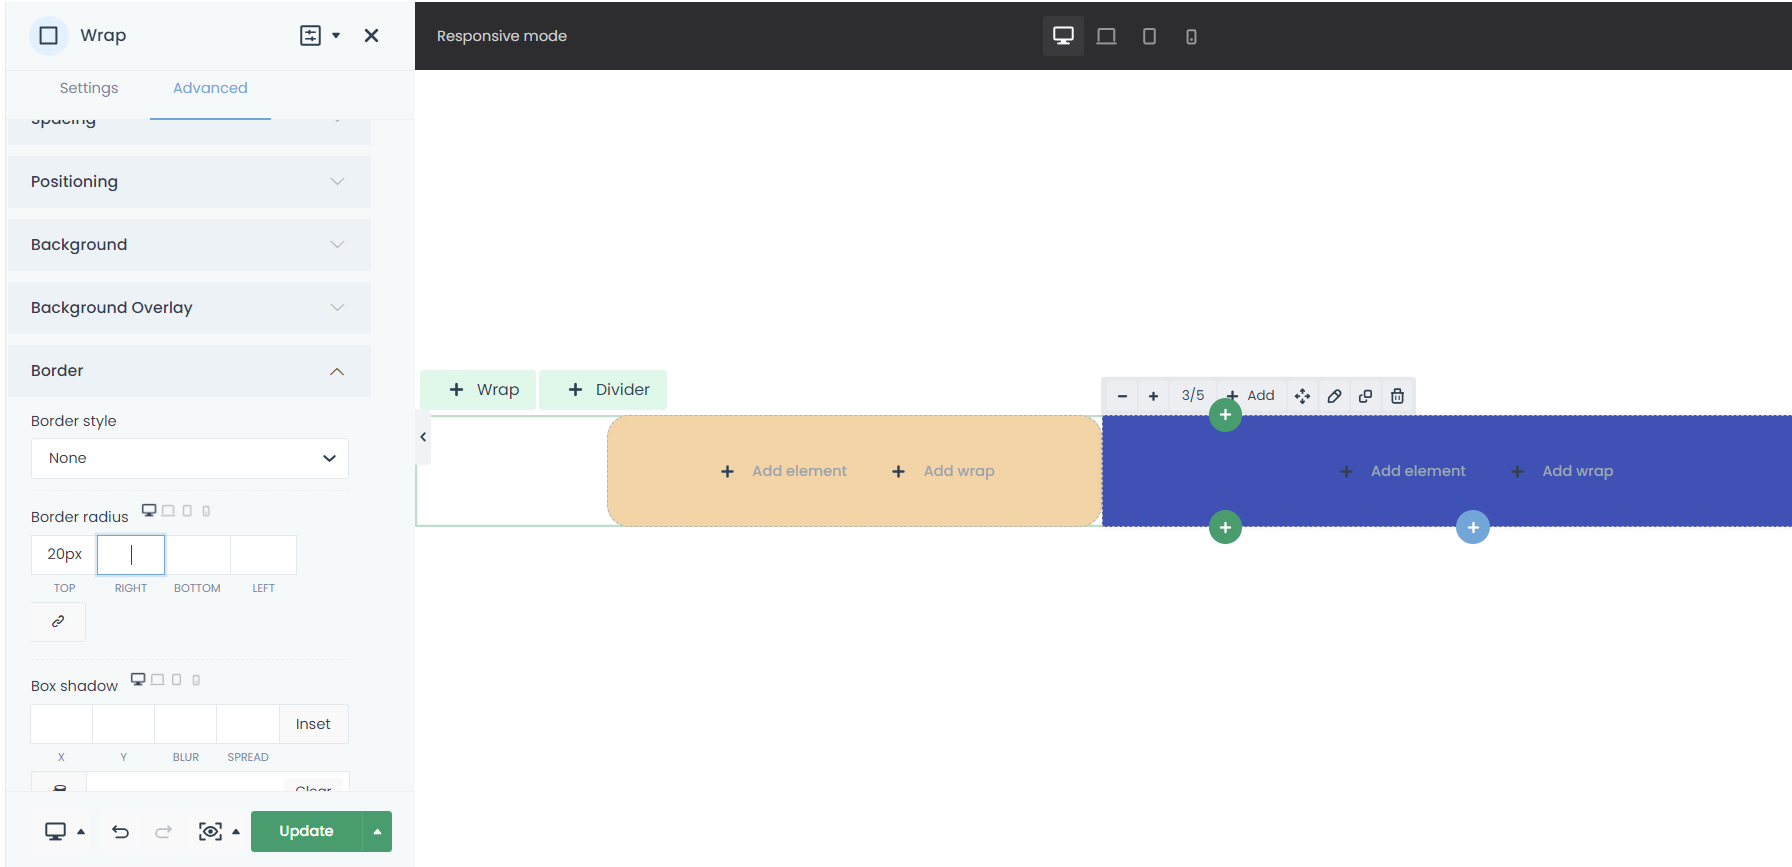
Task: Click the Border radius LEFT field
Action: [x=264, y=554]
